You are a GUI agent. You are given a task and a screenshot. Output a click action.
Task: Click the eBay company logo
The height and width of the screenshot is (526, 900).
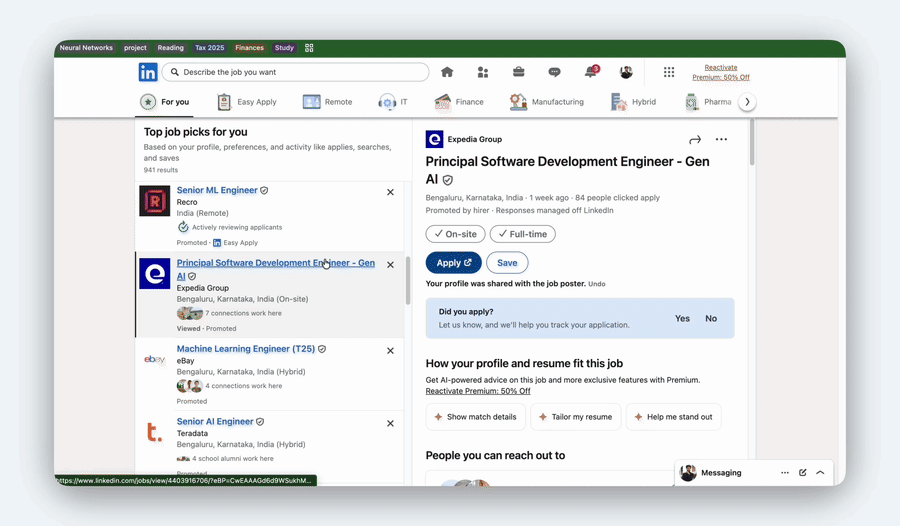coord(155,359)
